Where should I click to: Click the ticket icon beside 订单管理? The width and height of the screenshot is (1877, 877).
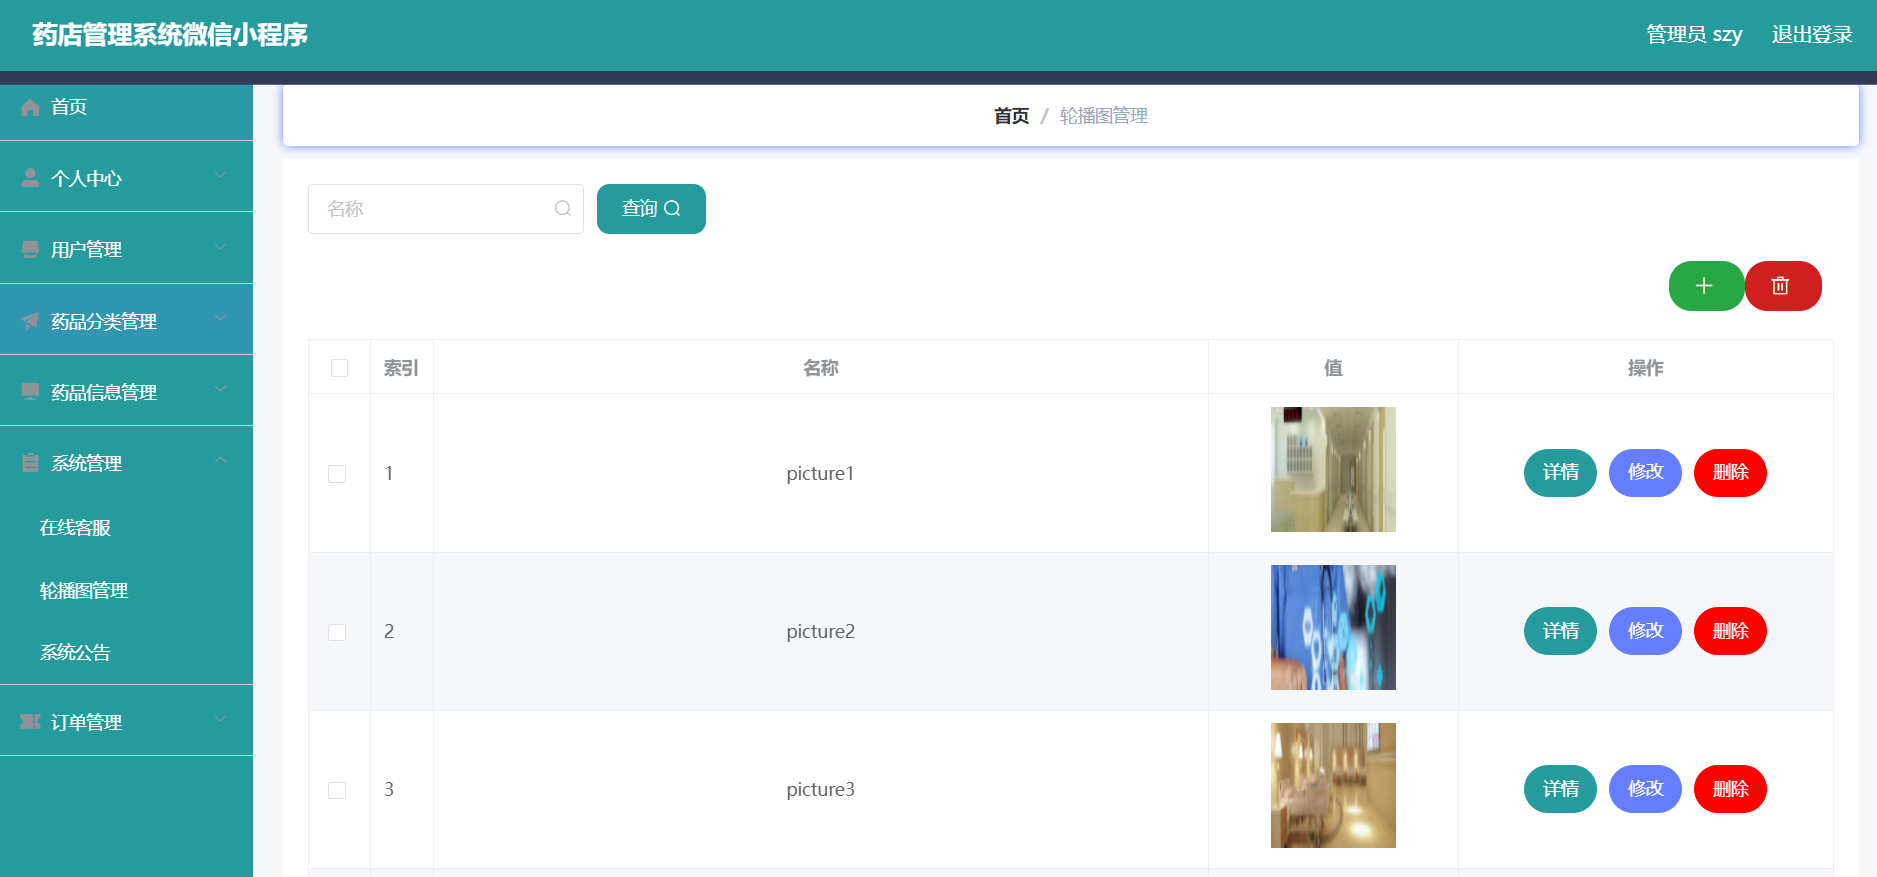pos(30,722)
